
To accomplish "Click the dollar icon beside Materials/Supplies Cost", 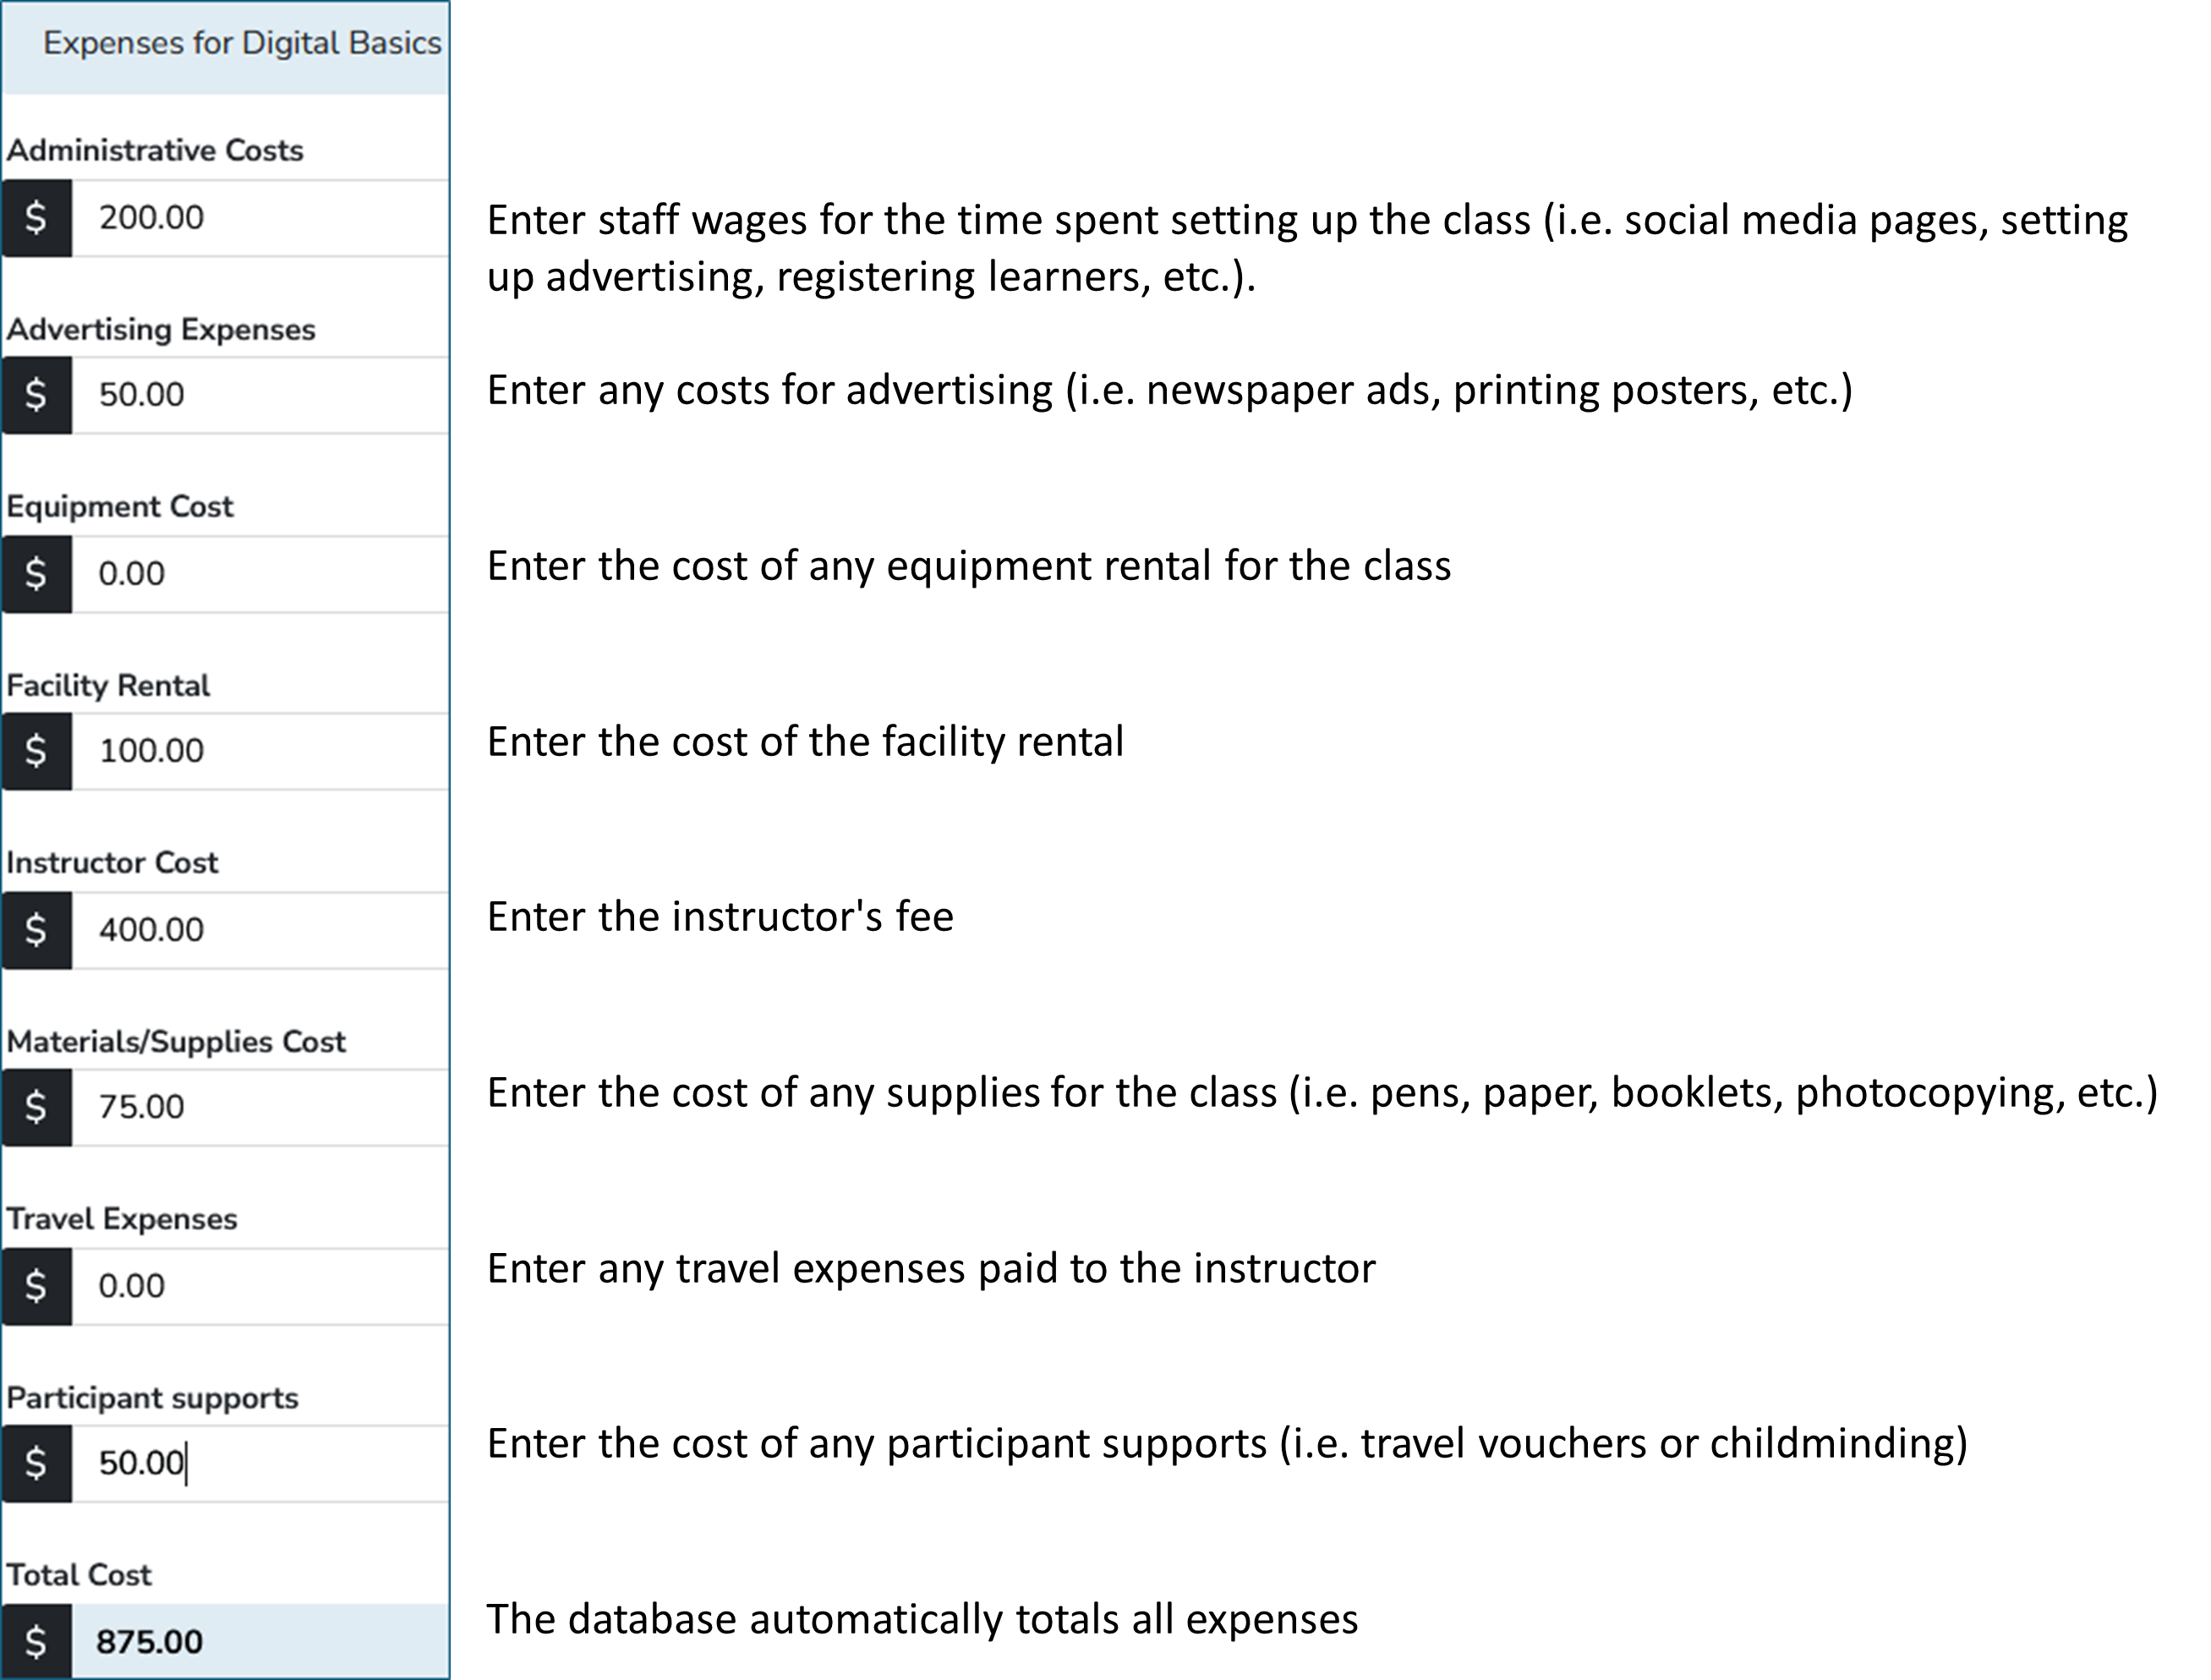I will [37, 1107].
